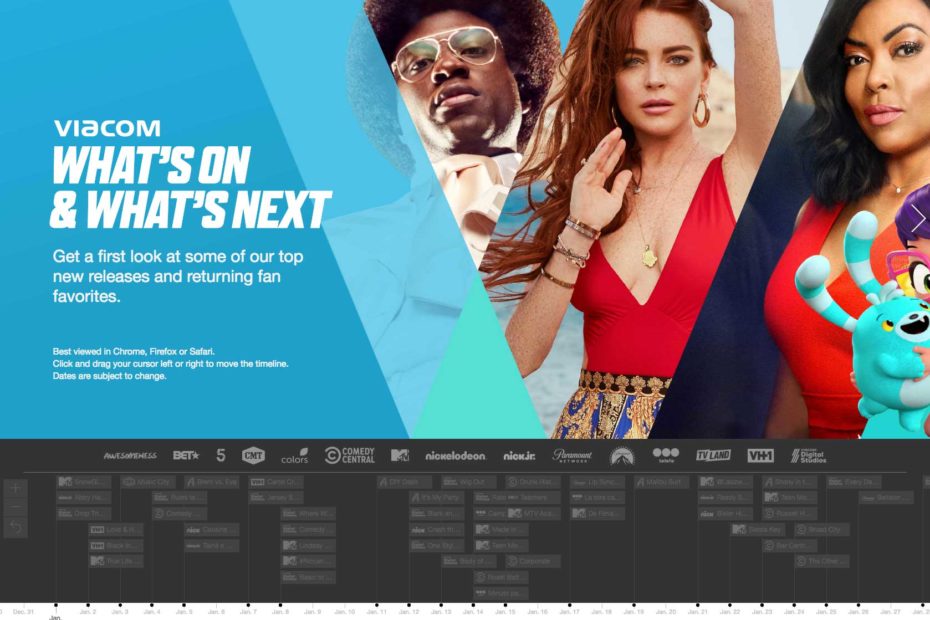The image size is (930, 620).
Task: Open the Comedy Central 'Corporate' card
Action: 533,561
